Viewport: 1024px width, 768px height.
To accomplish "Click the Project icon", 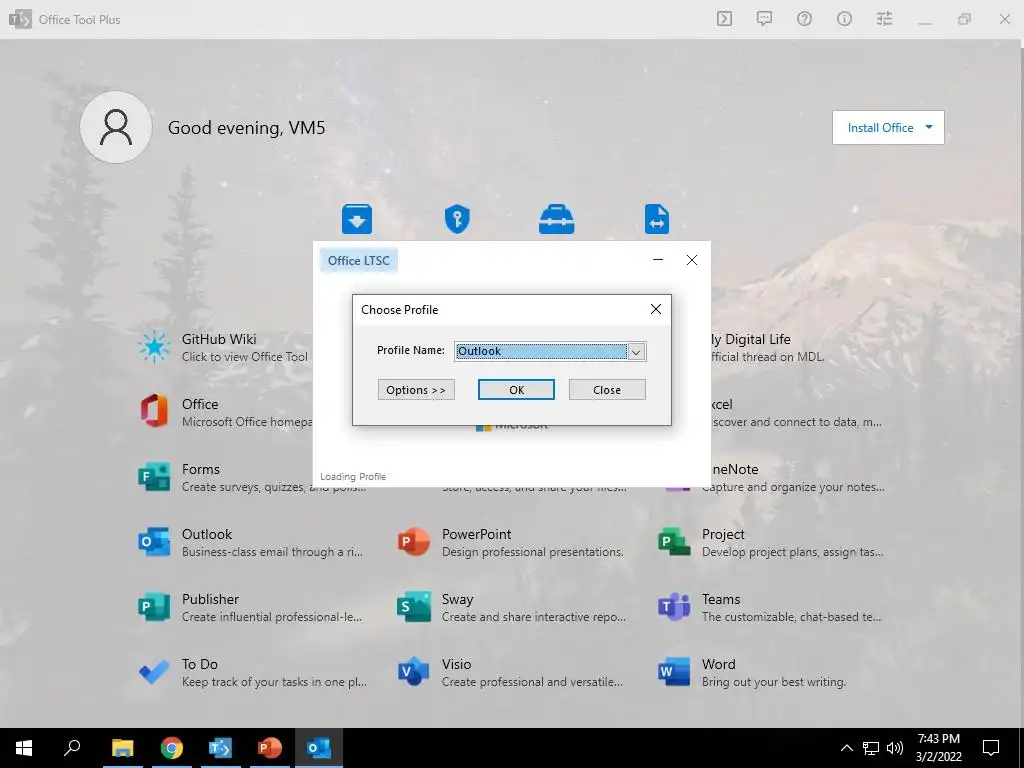I will (674, 541).
